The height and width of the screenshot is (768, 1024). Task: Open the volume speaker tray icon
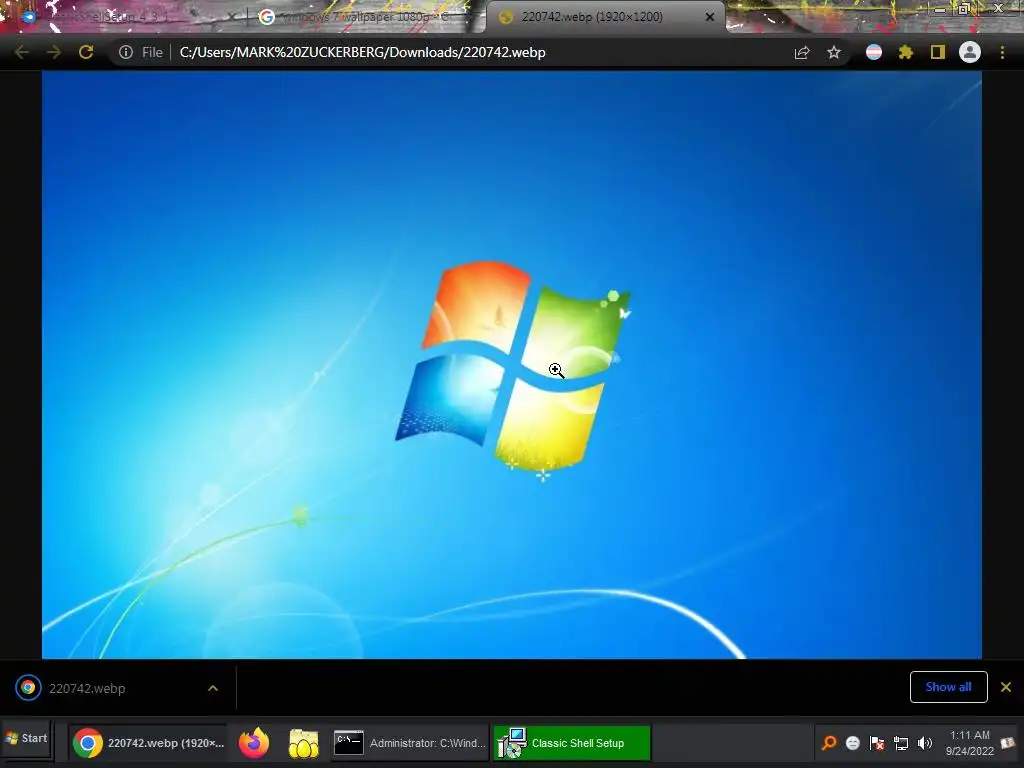925,743
